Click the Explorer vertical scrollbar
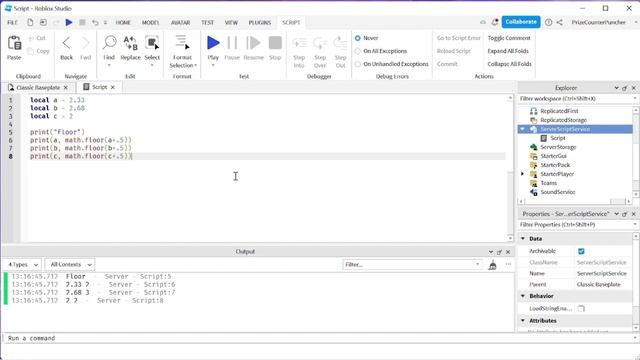The height and width of the screenshot is (360, 640). pyautogui.click(x=636, y=152)
